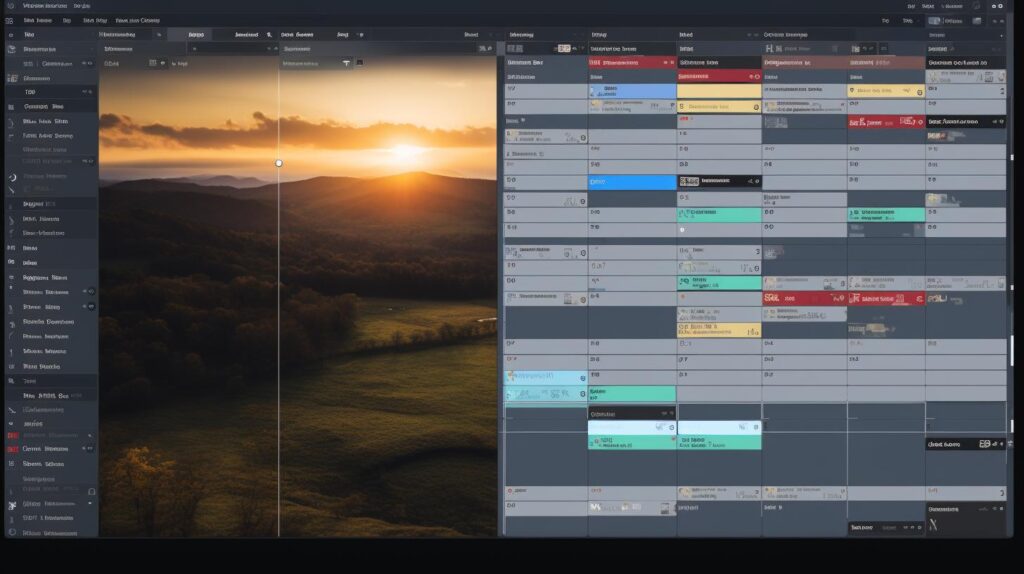
Task: Open the dark panel with the X glyph, bottom right
Action: (x=965, y=519)
